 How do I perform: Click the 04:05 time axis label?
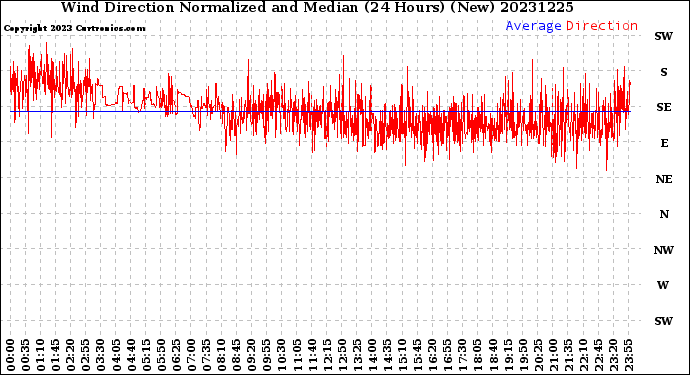tap(116, 355)
